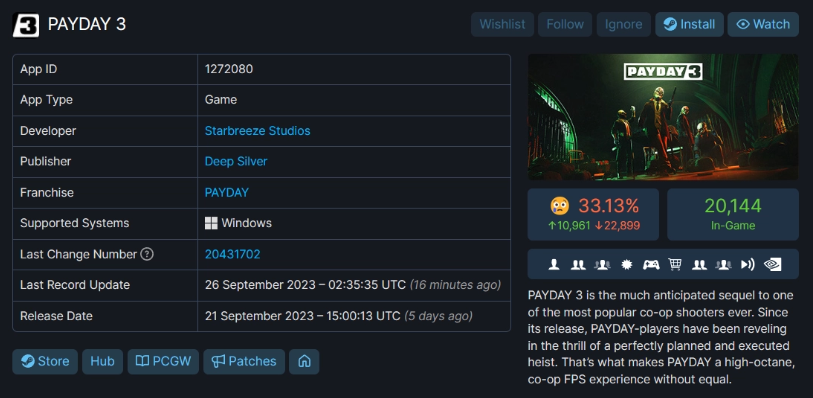
Task: Open the Steam Store page button
Action: tap(45, 361)
